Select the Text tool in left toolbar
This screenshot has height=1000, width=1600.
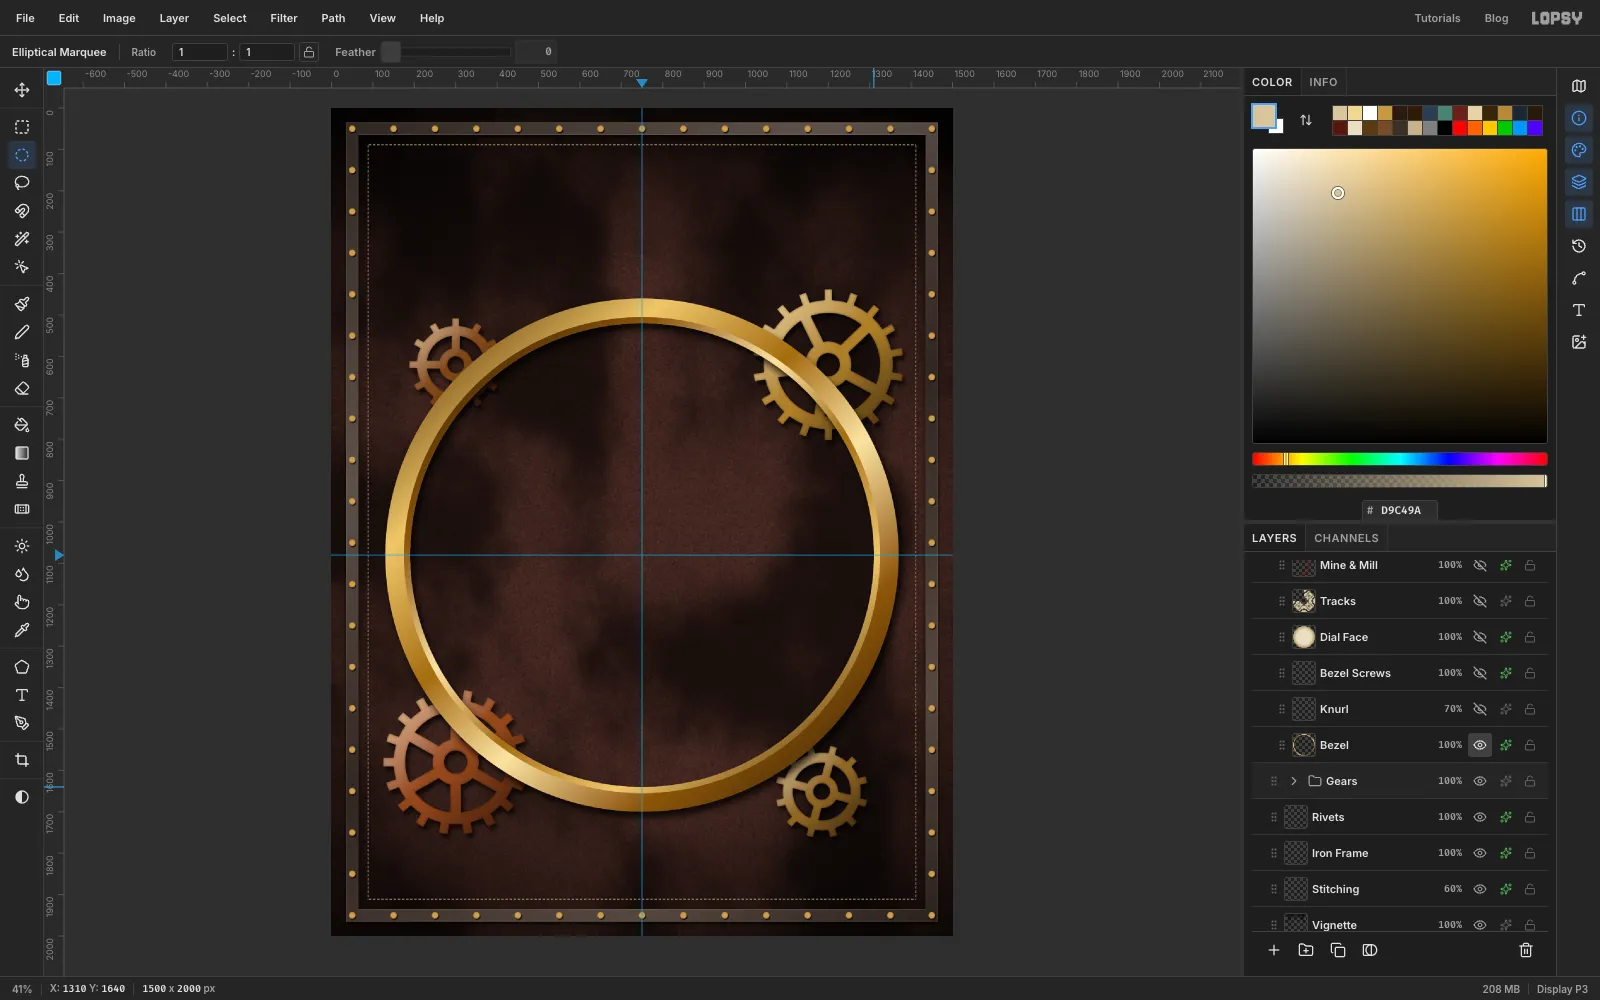pos(22,695)
